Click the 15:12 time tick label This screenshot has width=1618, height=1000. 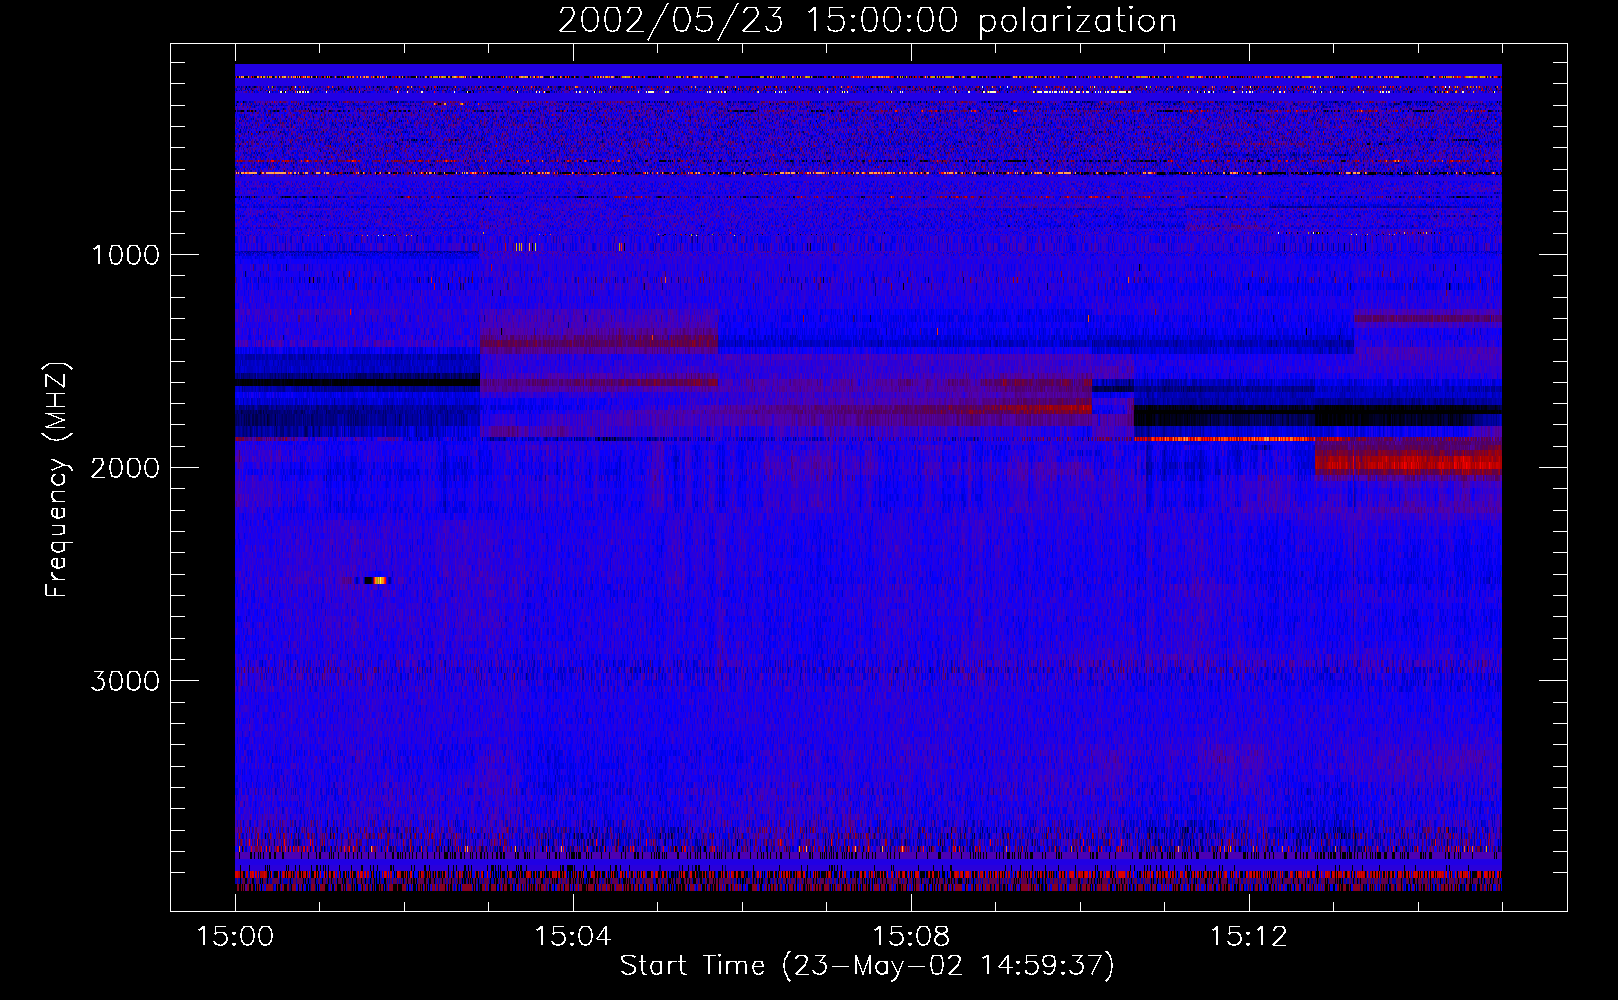(1249, 937)
